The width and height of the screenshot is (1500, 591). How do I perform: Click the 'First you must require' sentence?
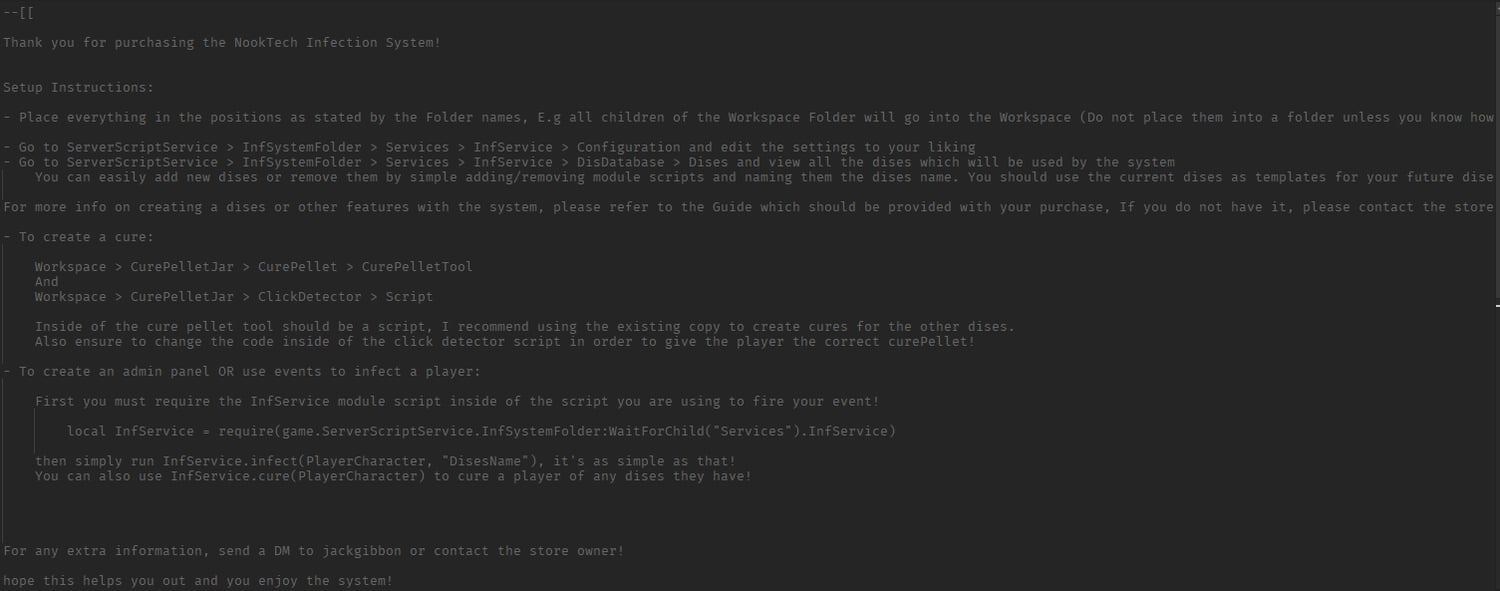tap(456, 401)
